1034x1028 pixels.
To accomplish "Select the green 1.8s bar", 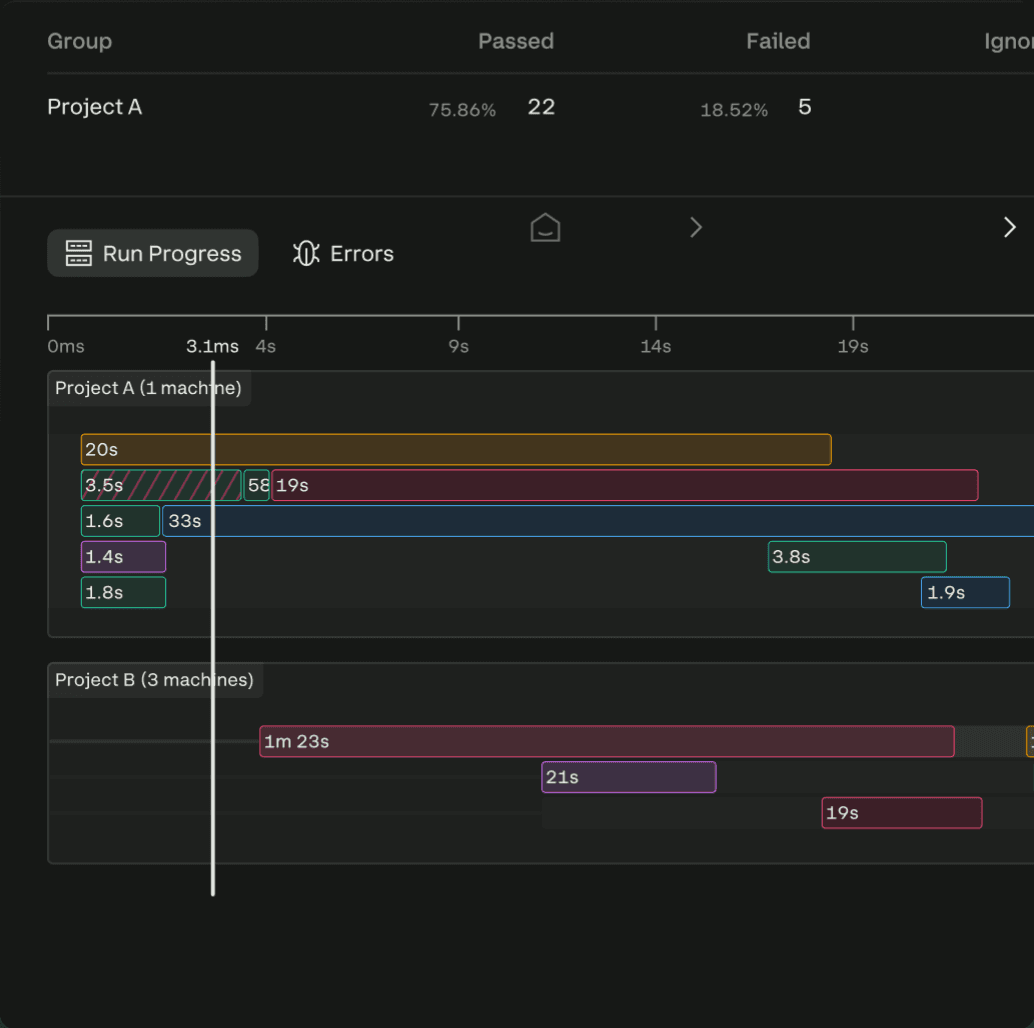I will 123,592.
